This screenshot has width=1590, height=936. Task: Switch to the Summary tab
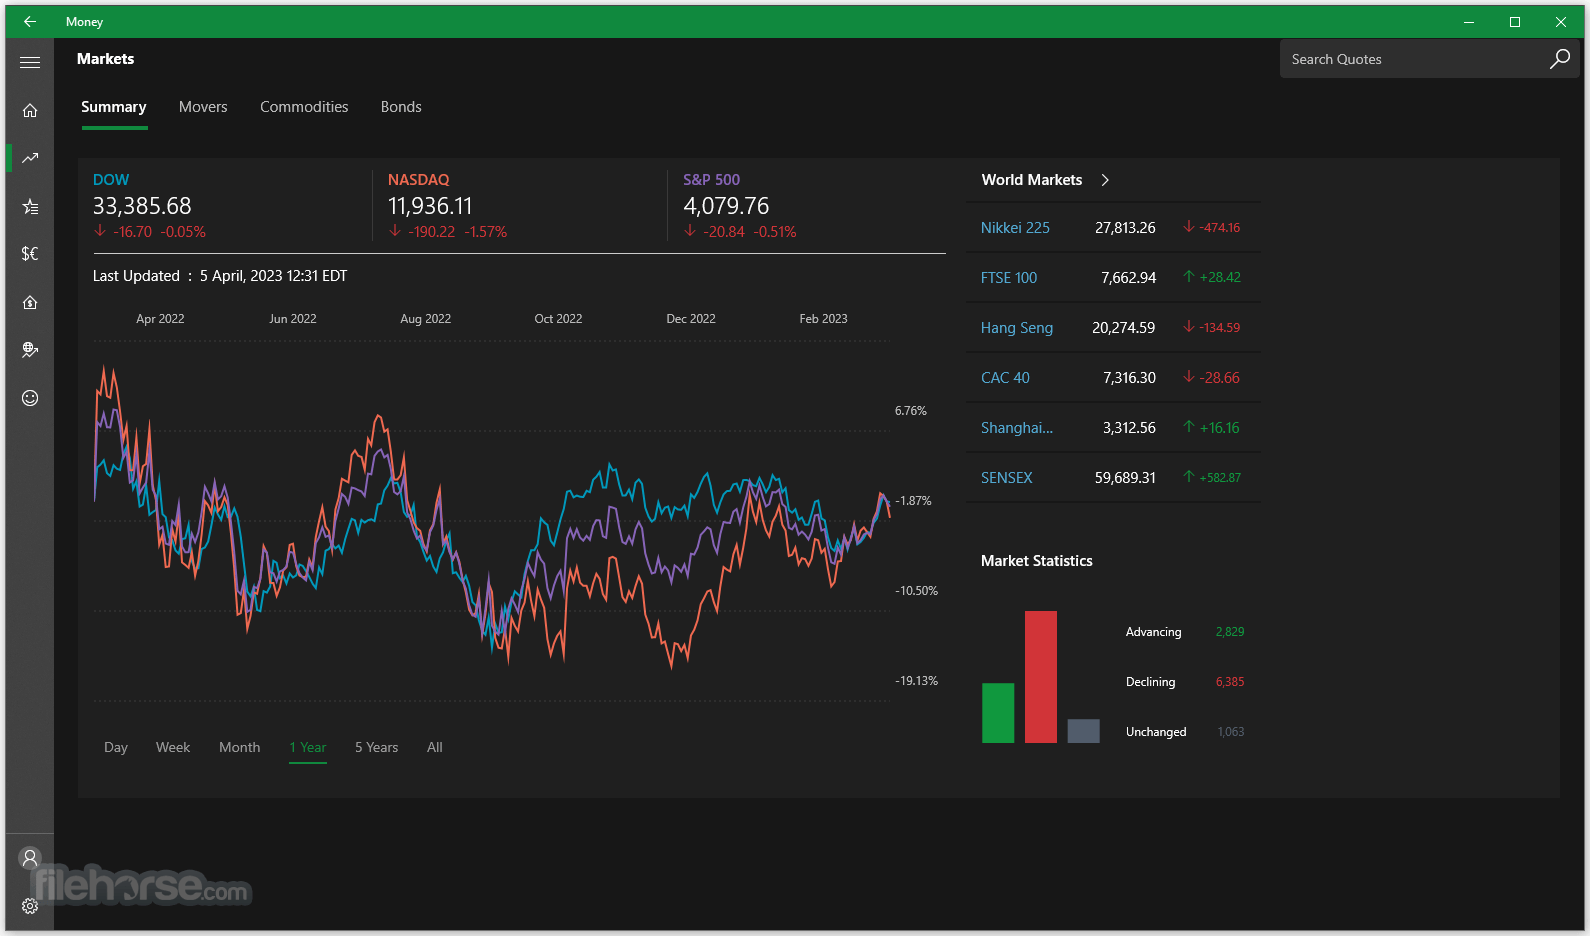(x=114, y=107)
